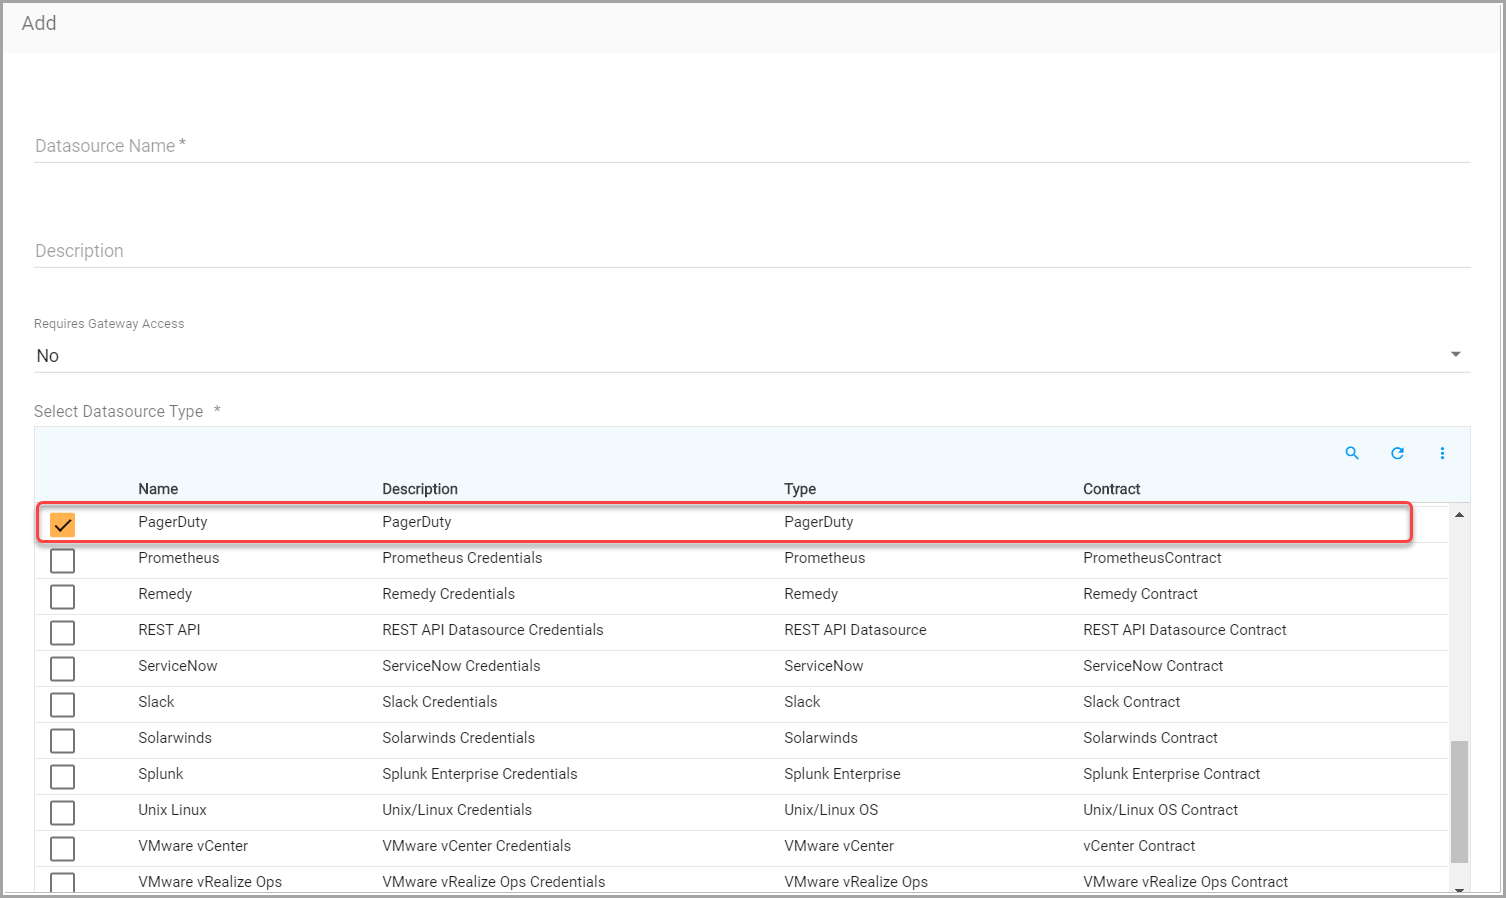Click the Unix/Linux OS type cell
The image size is (1506, 898).
pos(831,810)
